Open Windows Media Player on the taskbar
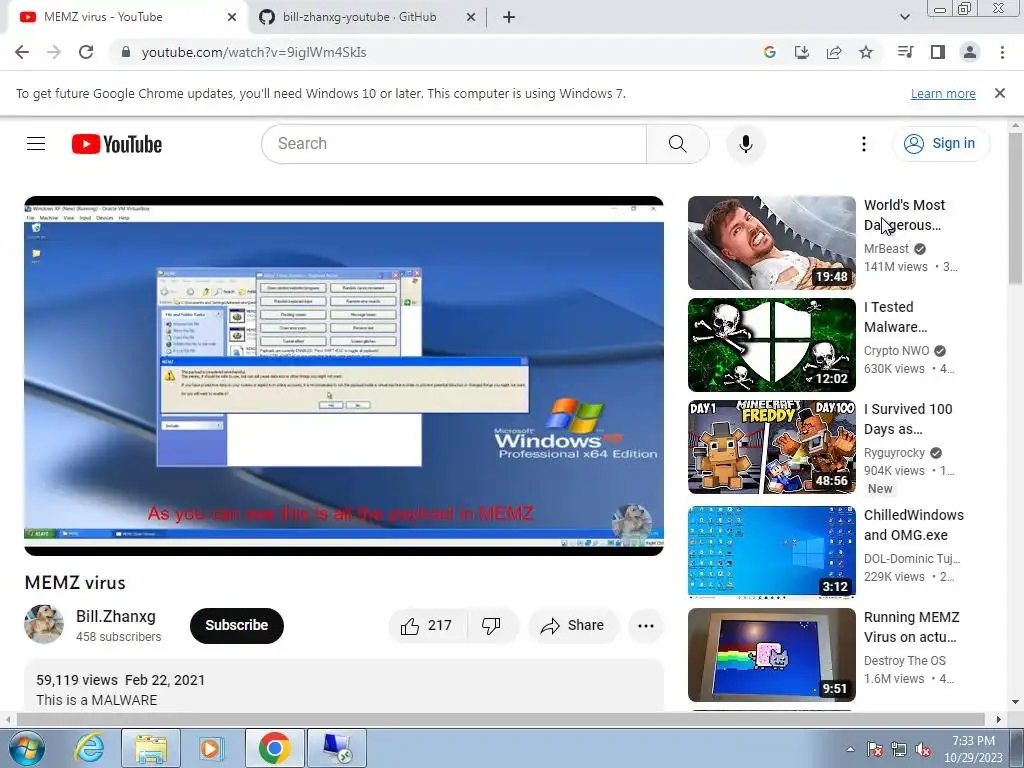Viewport: 1024px width, 768px height. pos(211,748)
